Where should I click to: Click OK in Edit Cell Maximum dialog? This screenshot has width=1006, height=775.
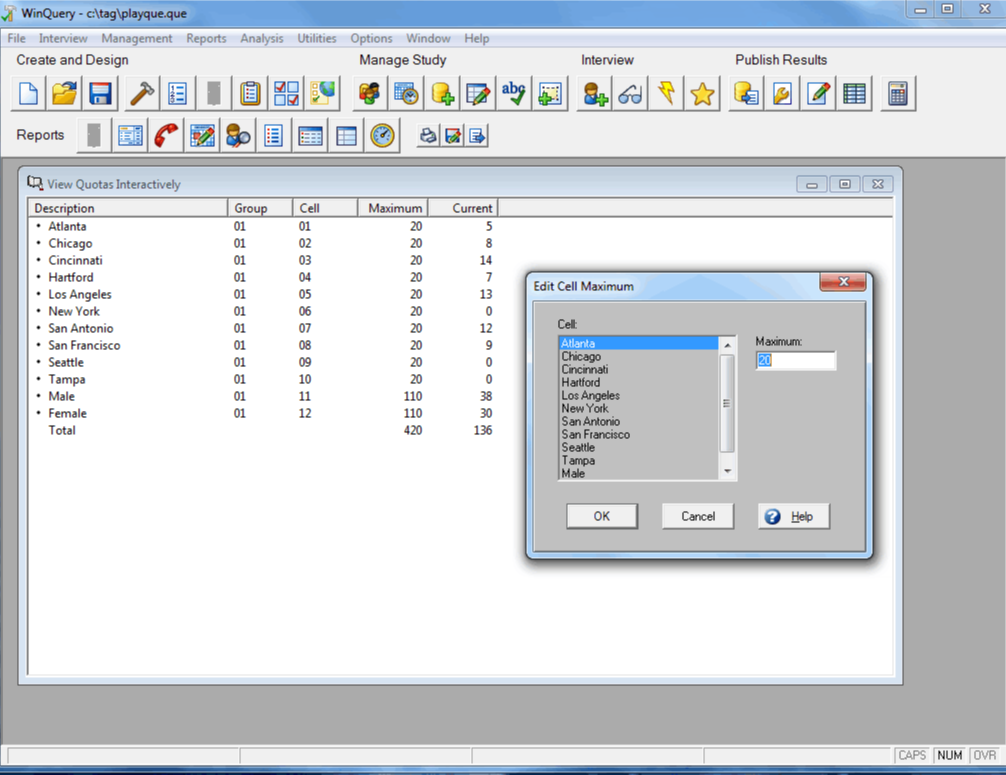602,516
